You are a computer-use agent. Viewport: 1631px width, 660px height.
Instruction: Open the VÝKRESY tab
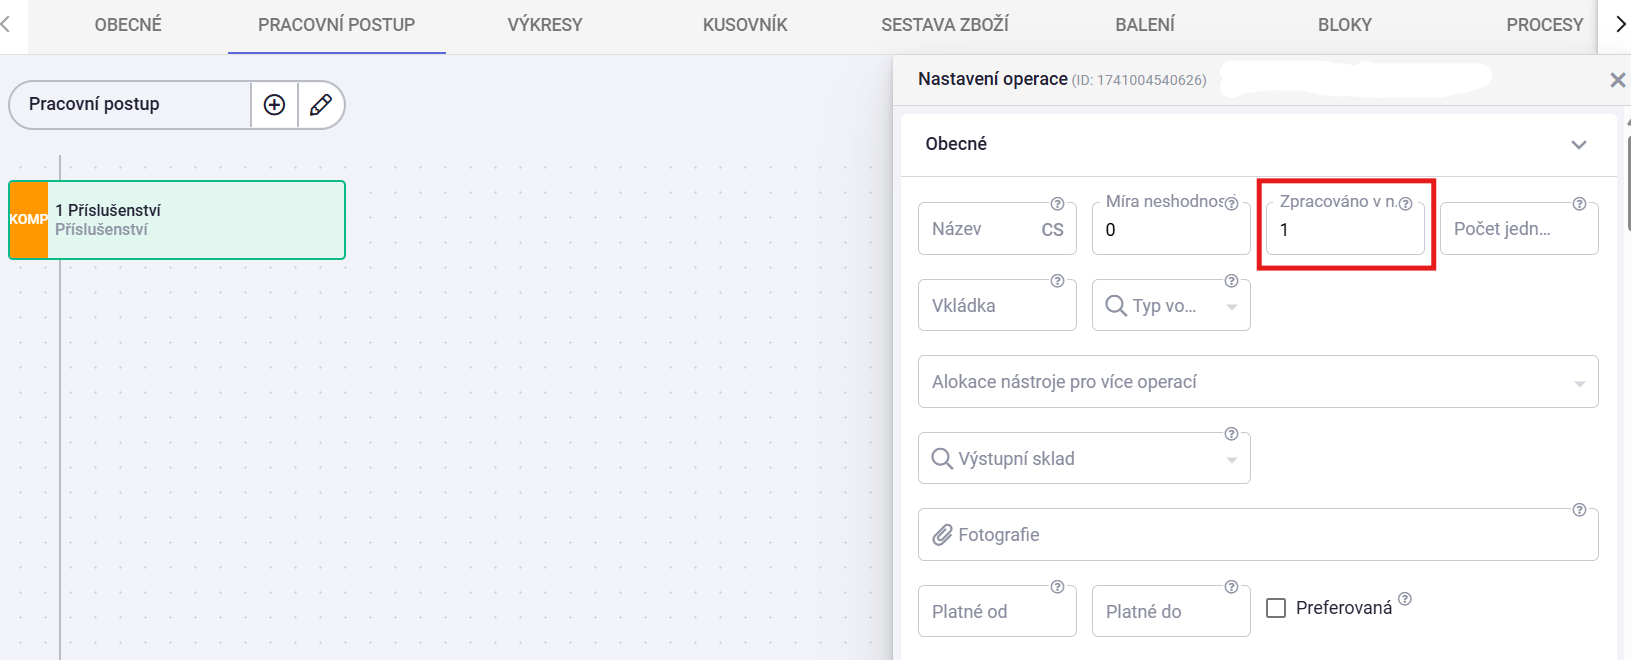coord(545,25)
